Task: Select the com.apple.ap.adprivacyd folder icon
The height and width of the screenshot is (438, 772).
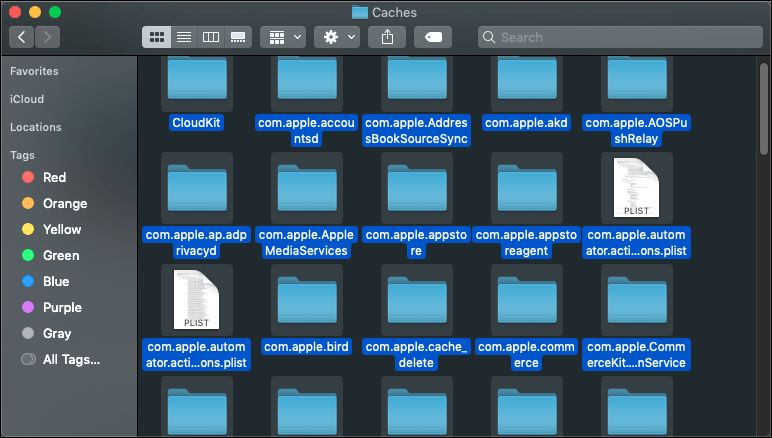Action: coord(197,188)
